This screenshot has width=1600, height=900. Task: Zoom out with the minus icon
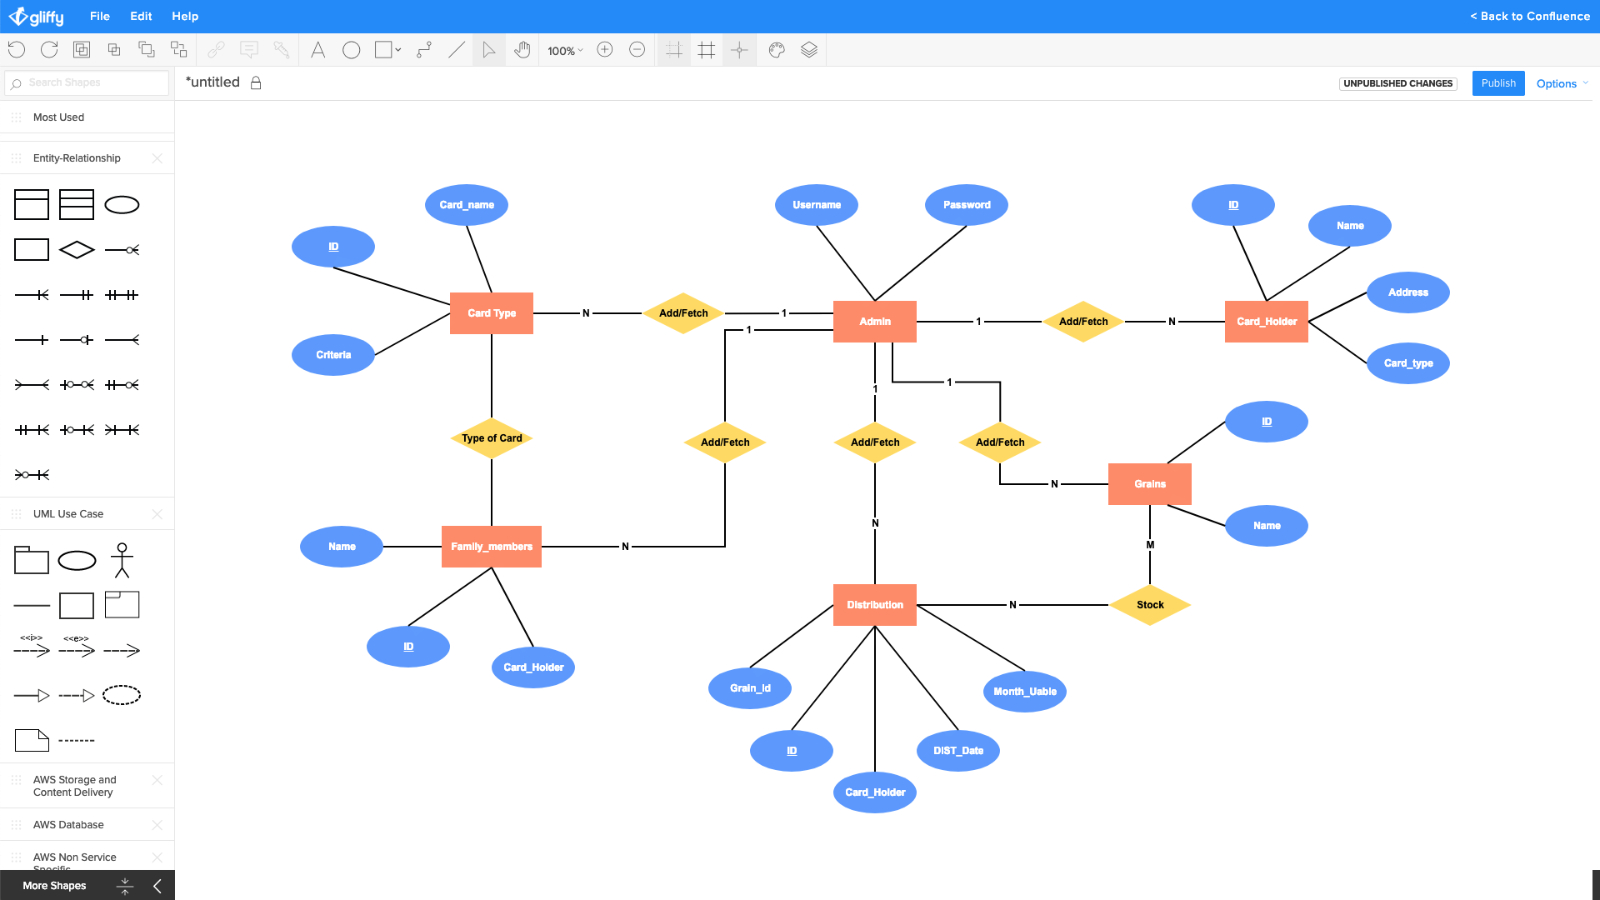[637, 50]
